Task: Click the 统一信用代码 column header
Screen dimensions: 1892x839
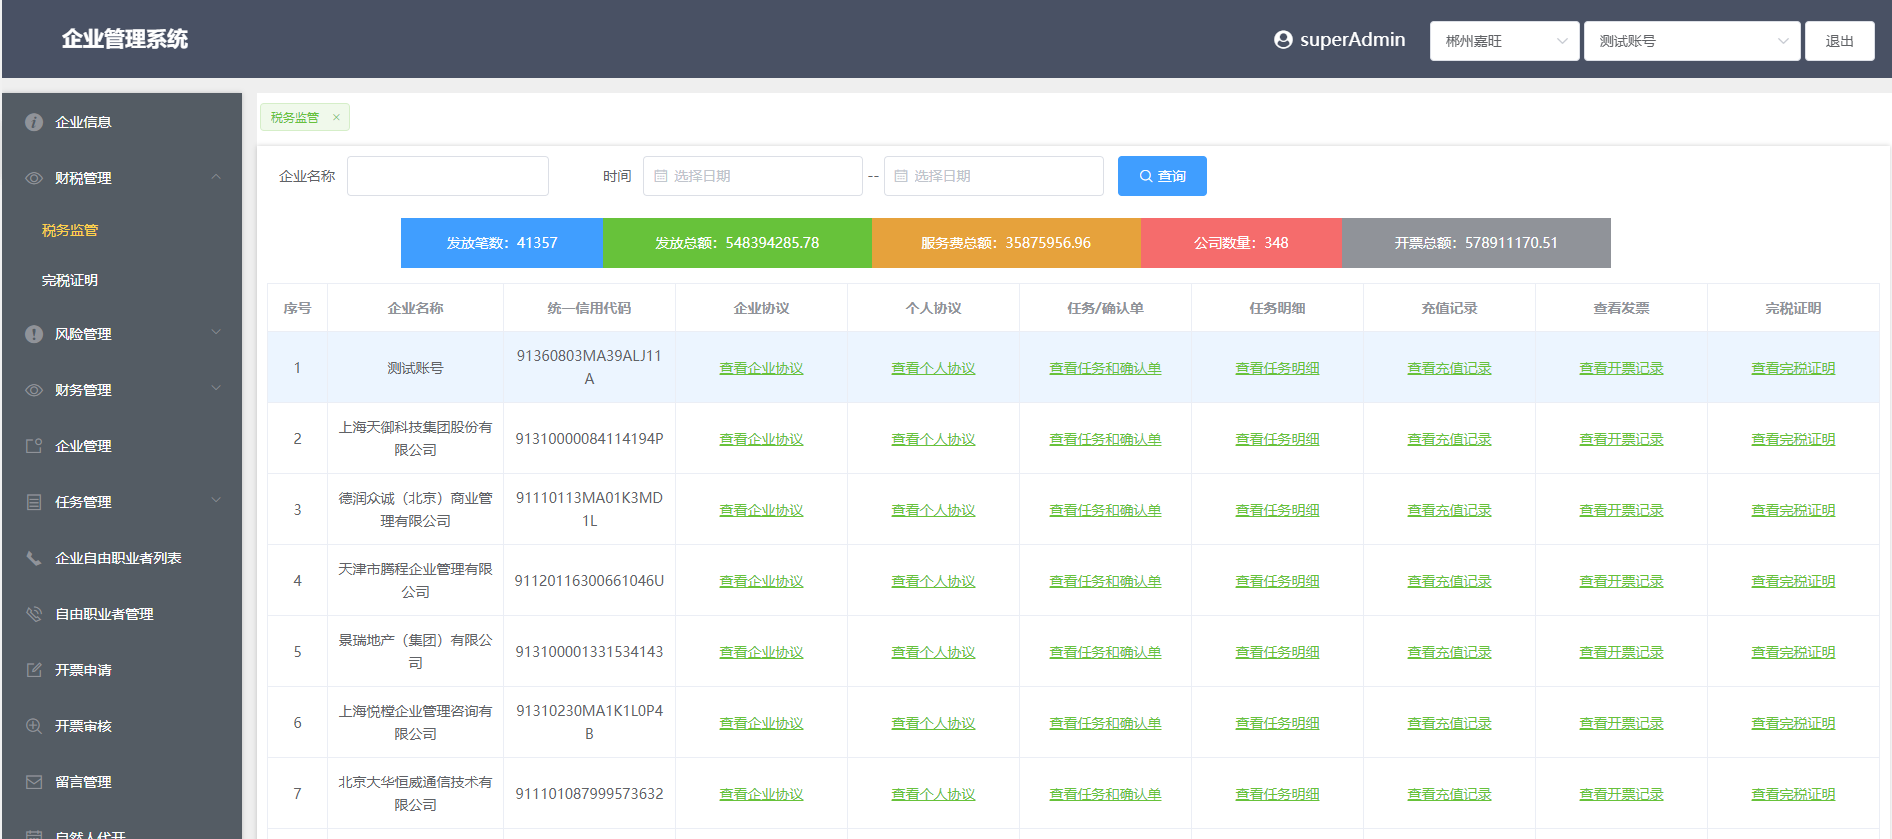Action: 589,308
